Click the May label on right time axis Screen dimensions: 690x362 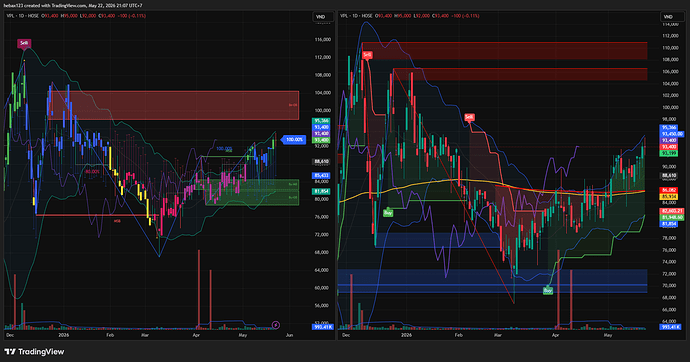[x=608, y=335]
